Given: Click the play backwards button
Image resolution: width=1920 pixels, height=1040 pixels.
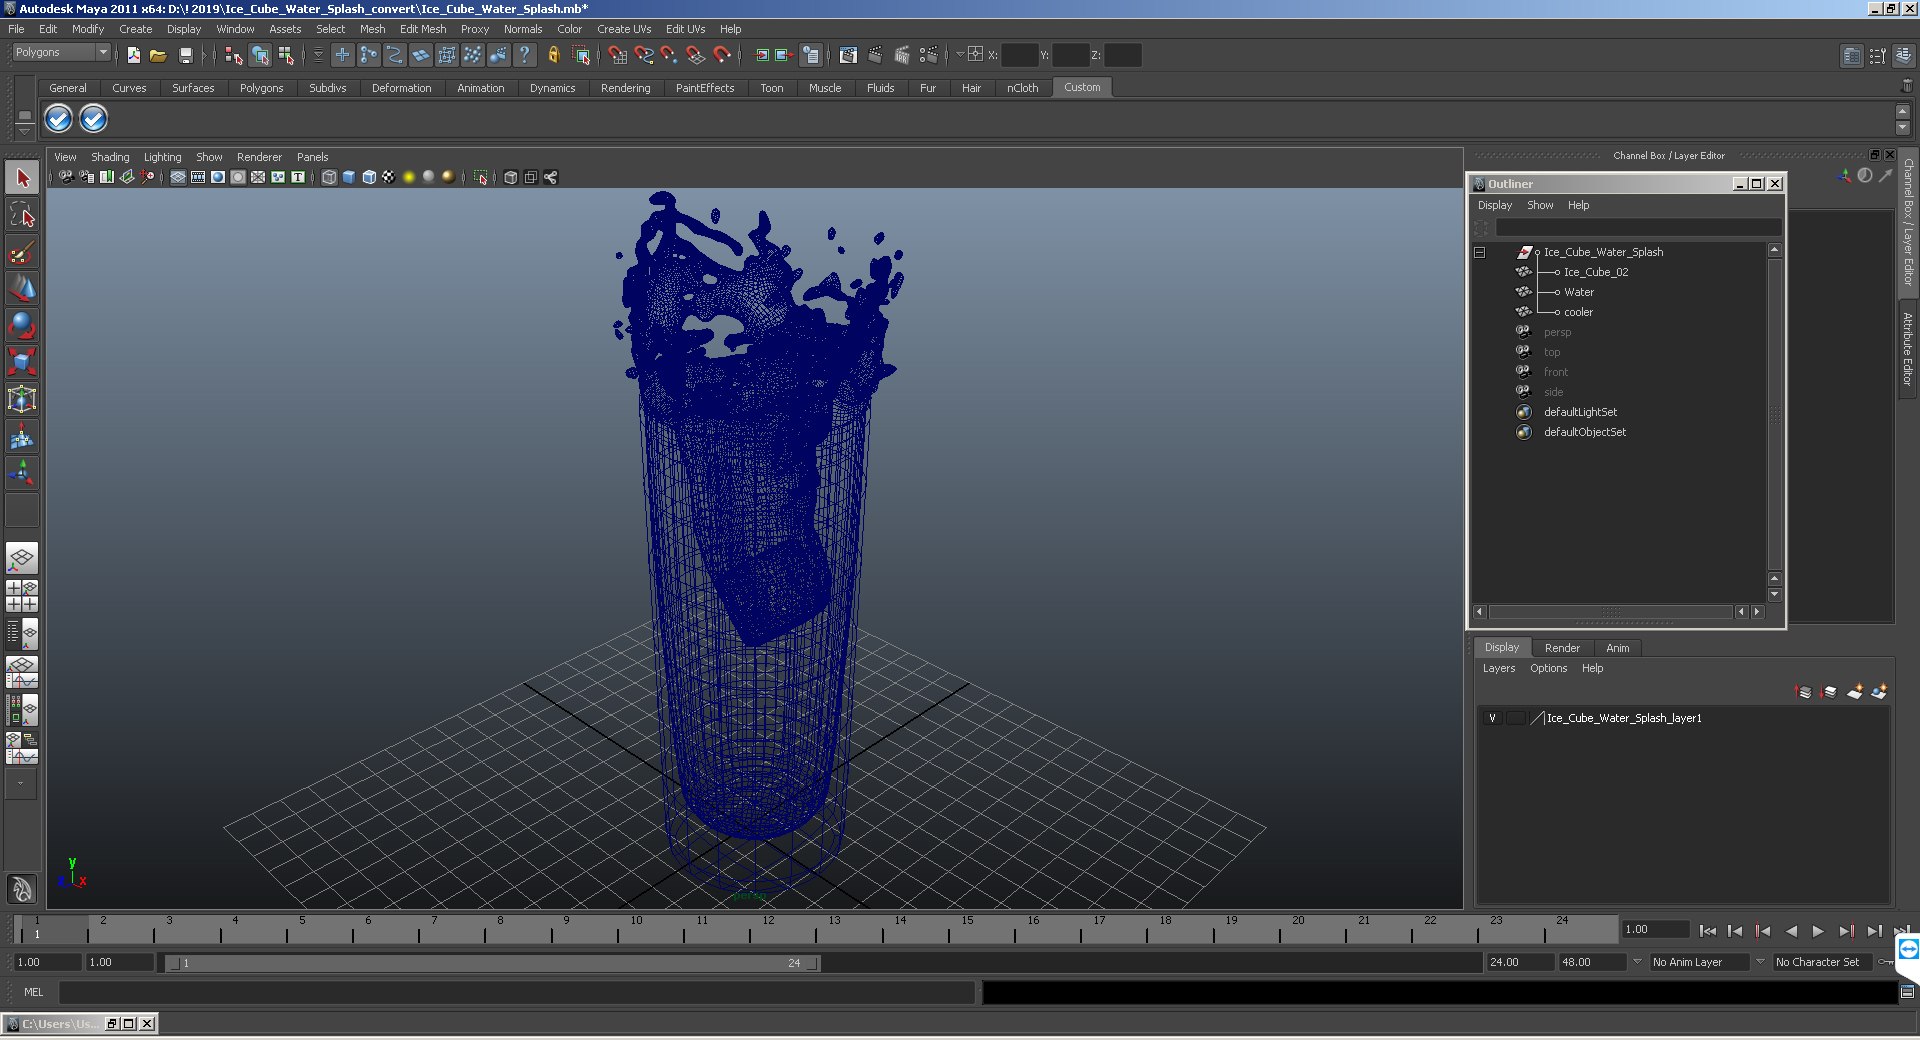Looking at the screenshot, I should point(1790,931).
